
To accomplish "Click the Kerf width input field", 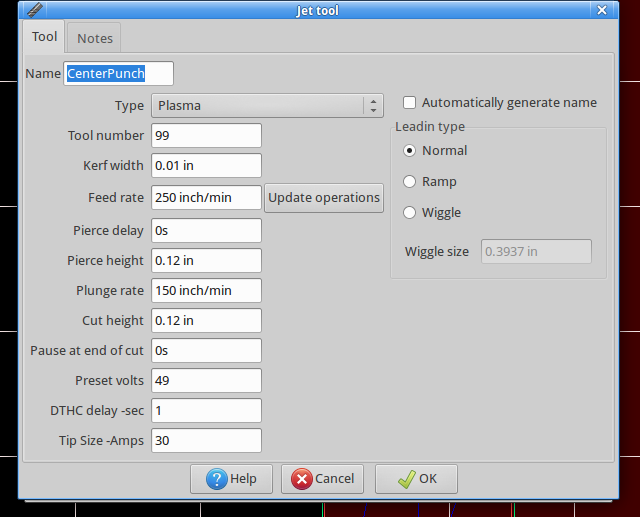I will coord(206,166).
